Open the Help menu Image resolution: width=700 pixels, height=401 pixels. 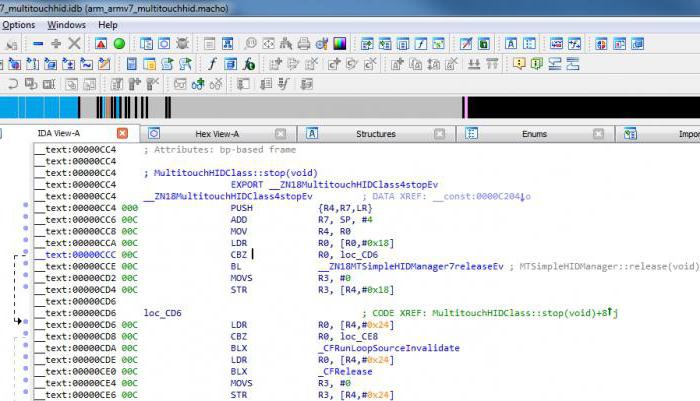[108, 24]
